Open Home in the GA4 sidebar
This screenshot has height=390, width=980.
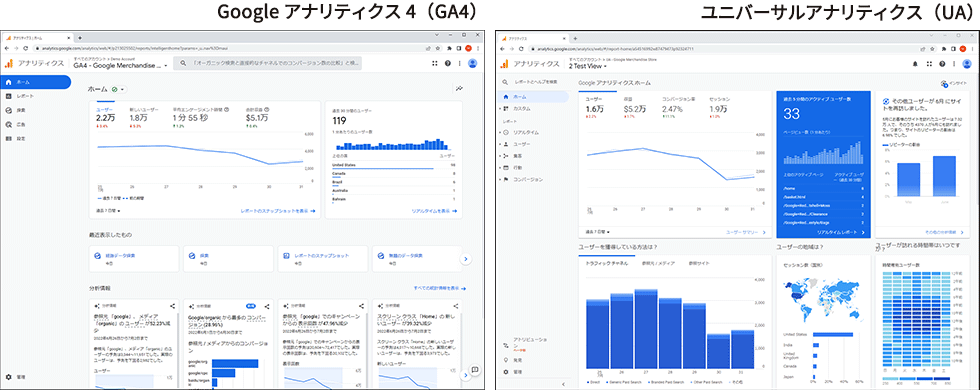point(36,82)
